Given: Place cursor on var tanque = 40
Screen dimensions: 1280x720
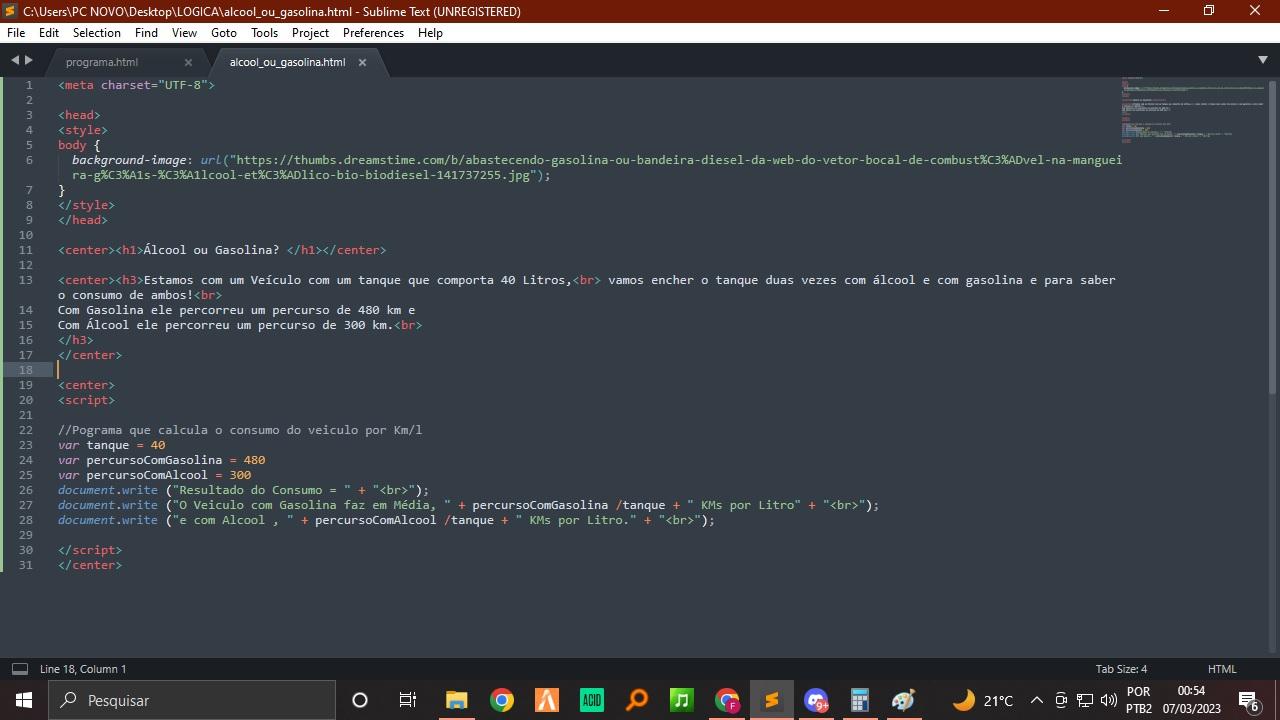Looking at the screenshot, I should pos(112,445).
